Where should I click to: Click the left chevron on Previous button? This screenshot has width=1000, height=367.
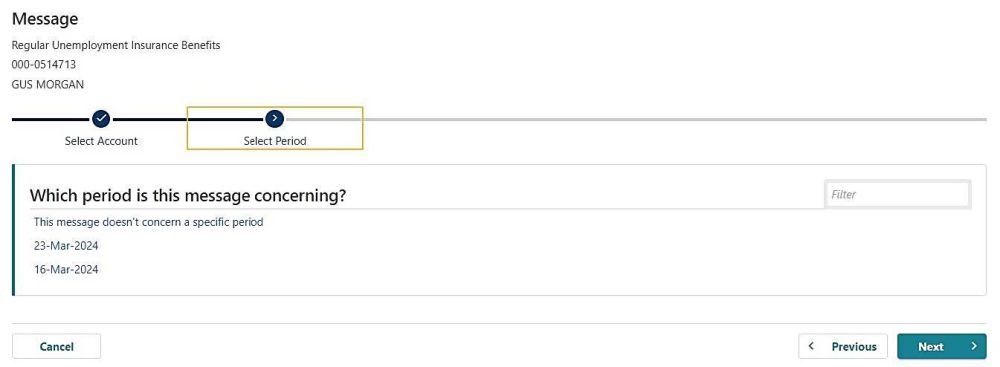pyautogui.click(x=811, y=346)
